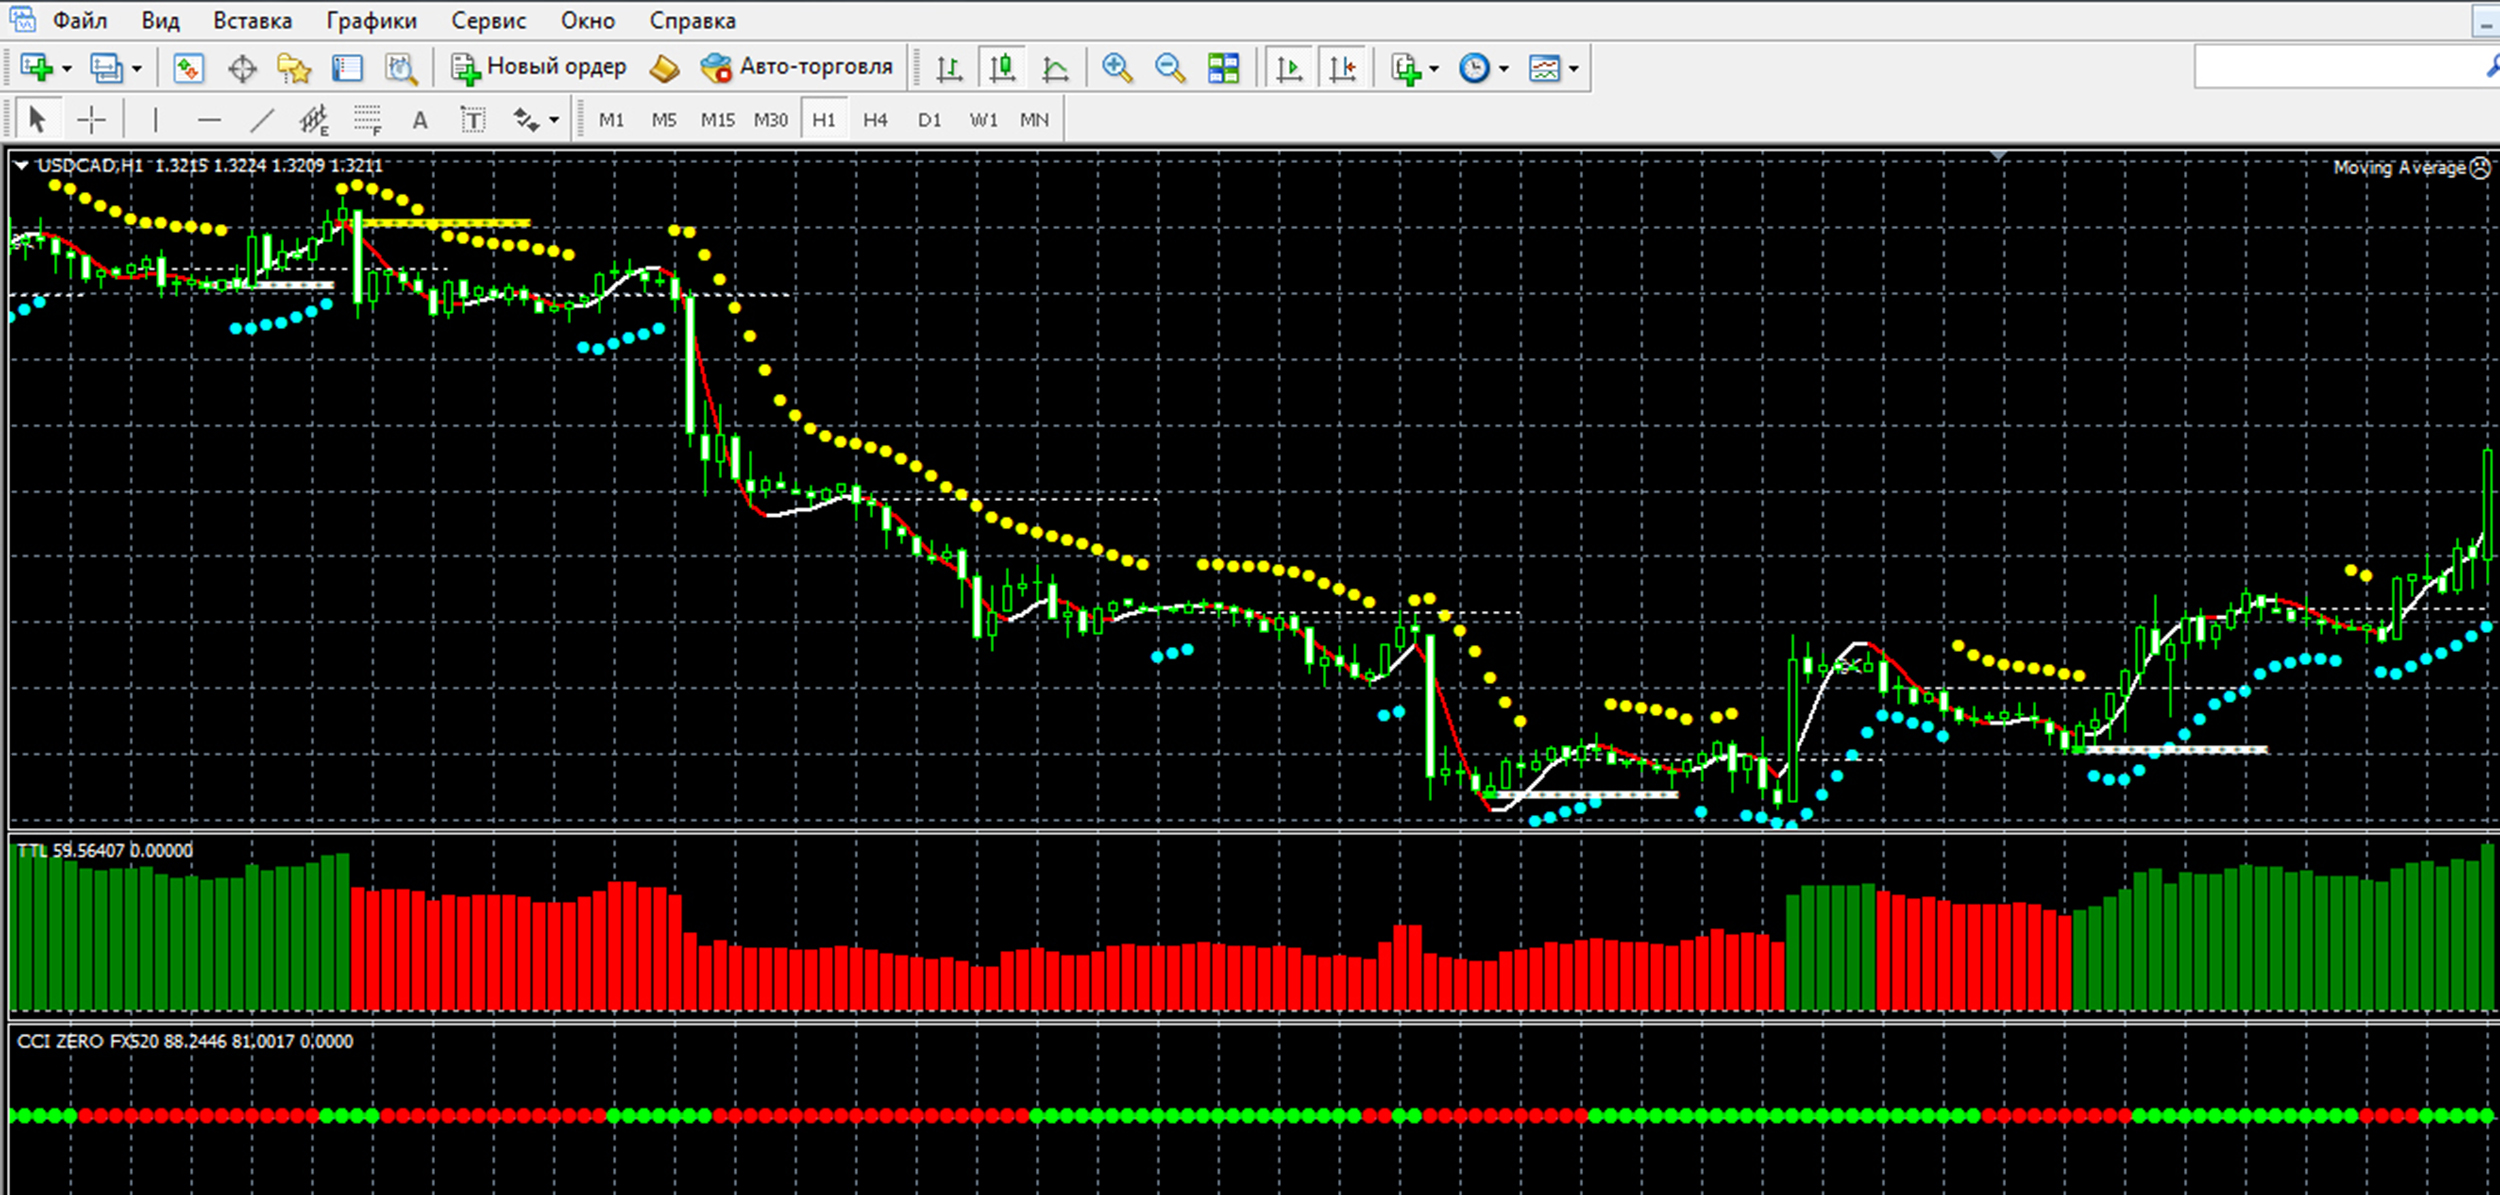Toggle the Авто-торговля button

click(796, 67)
